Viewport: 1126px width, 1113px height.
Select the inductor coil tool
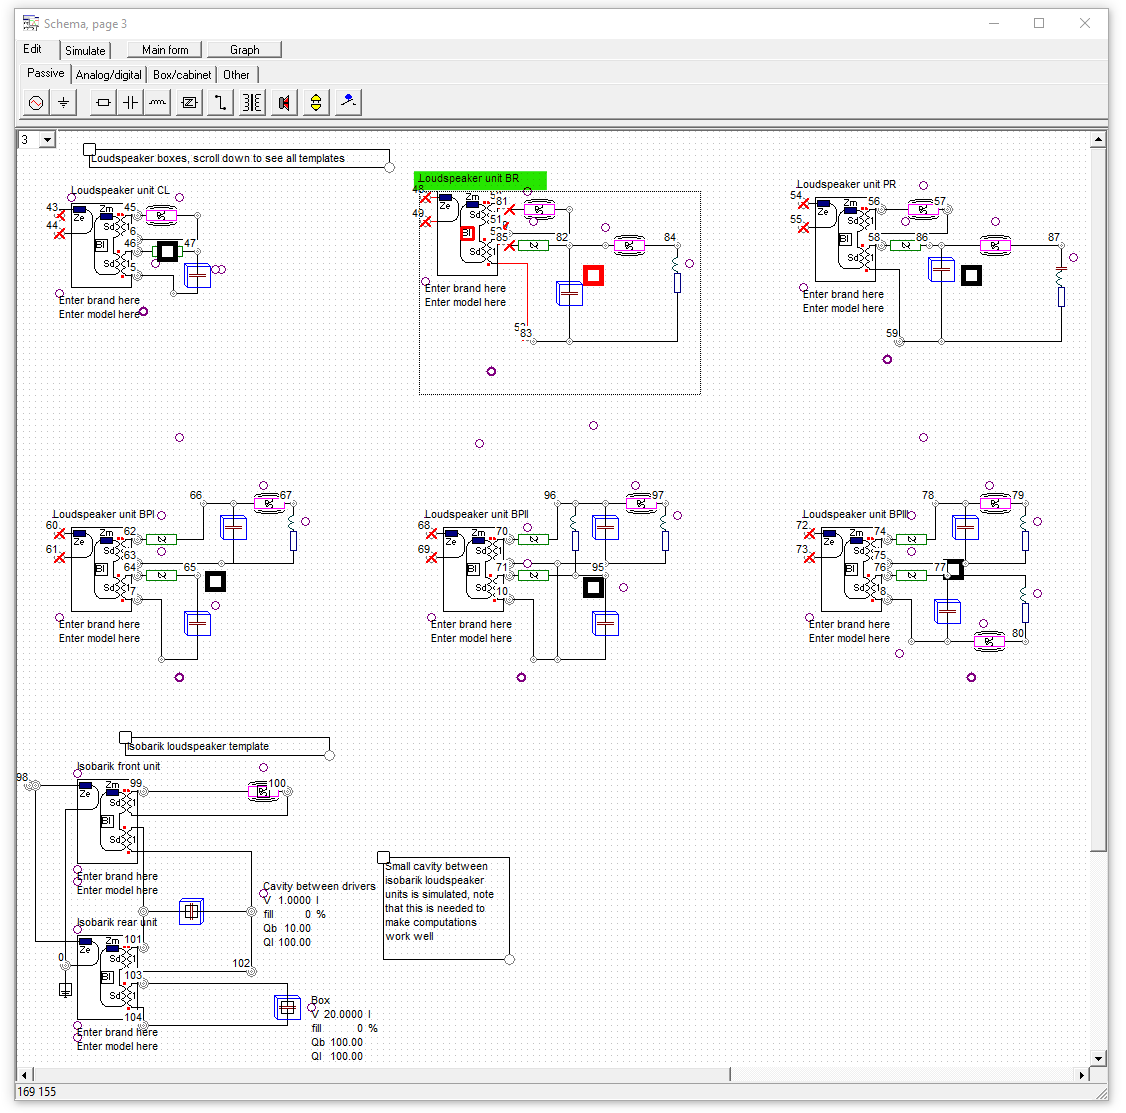pos(156,101)
